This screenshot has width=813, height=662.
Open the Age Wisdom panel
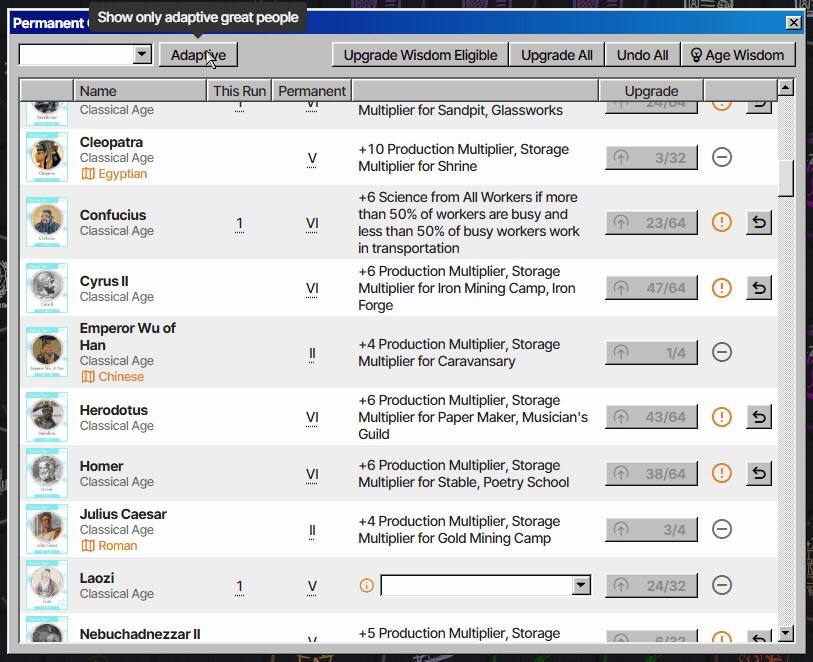[x=739, y=55]
